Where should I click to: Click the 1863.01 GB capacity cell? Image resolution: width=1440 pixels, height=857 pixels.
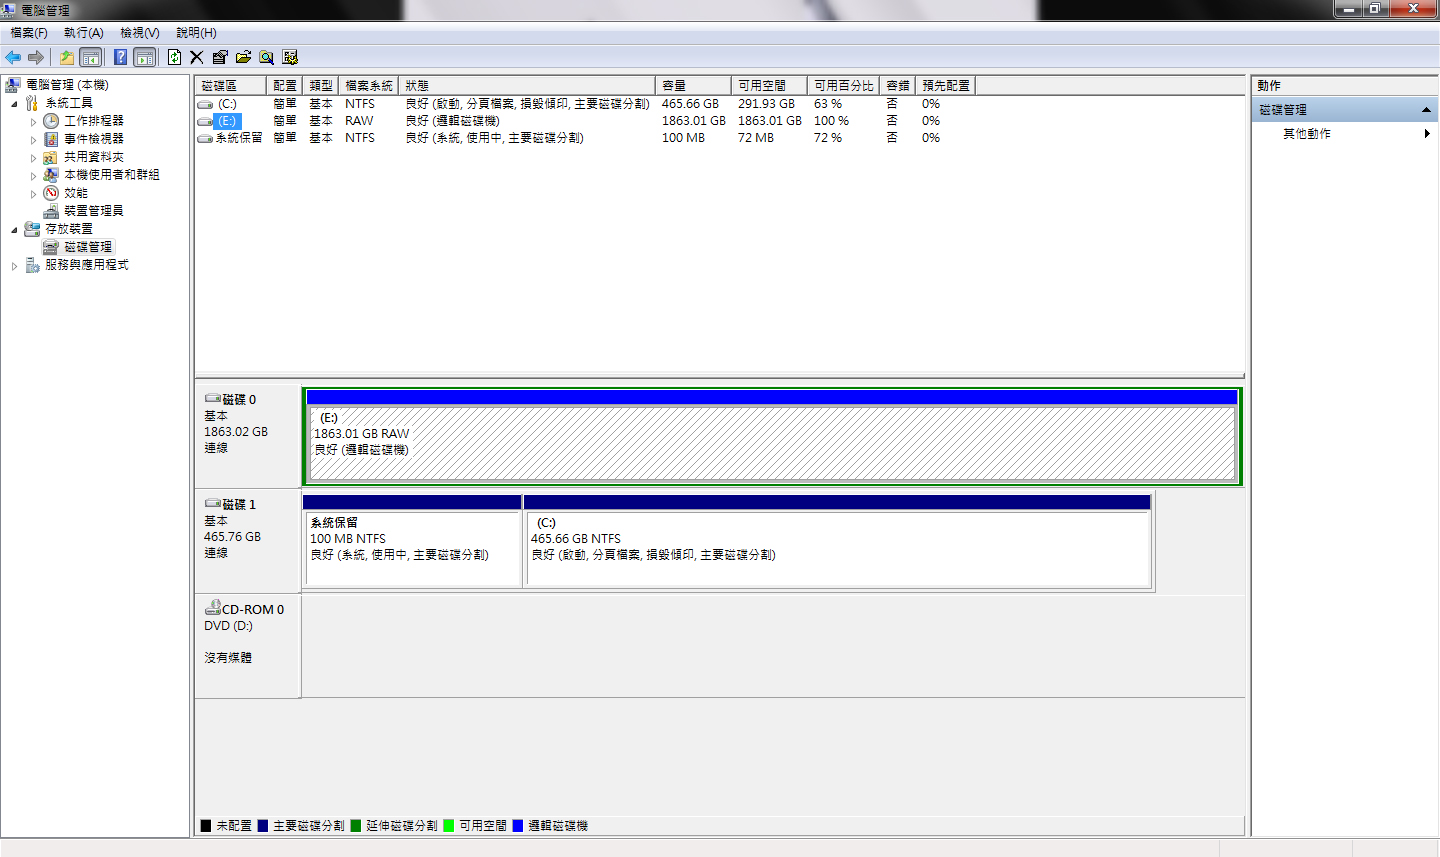click(693, 121)
